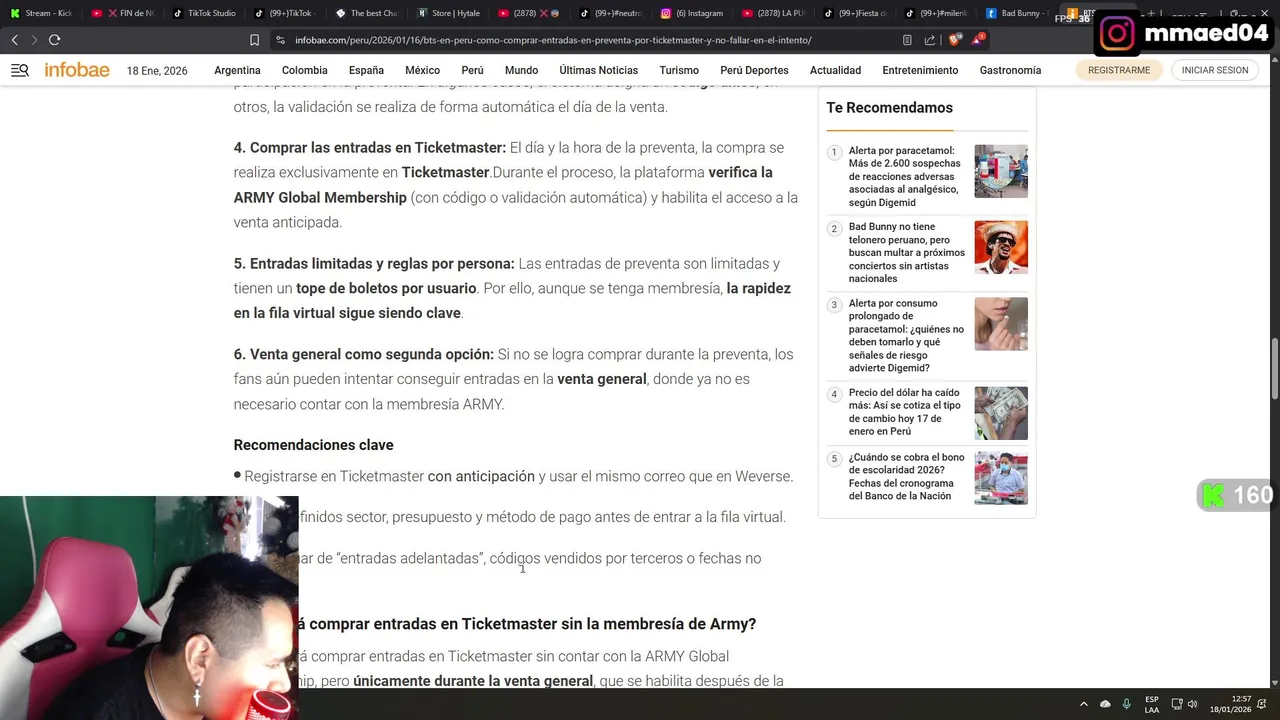Switch to the Store | Hytale tab
This screenshot has height=720, width=1280.
point(450,13)
